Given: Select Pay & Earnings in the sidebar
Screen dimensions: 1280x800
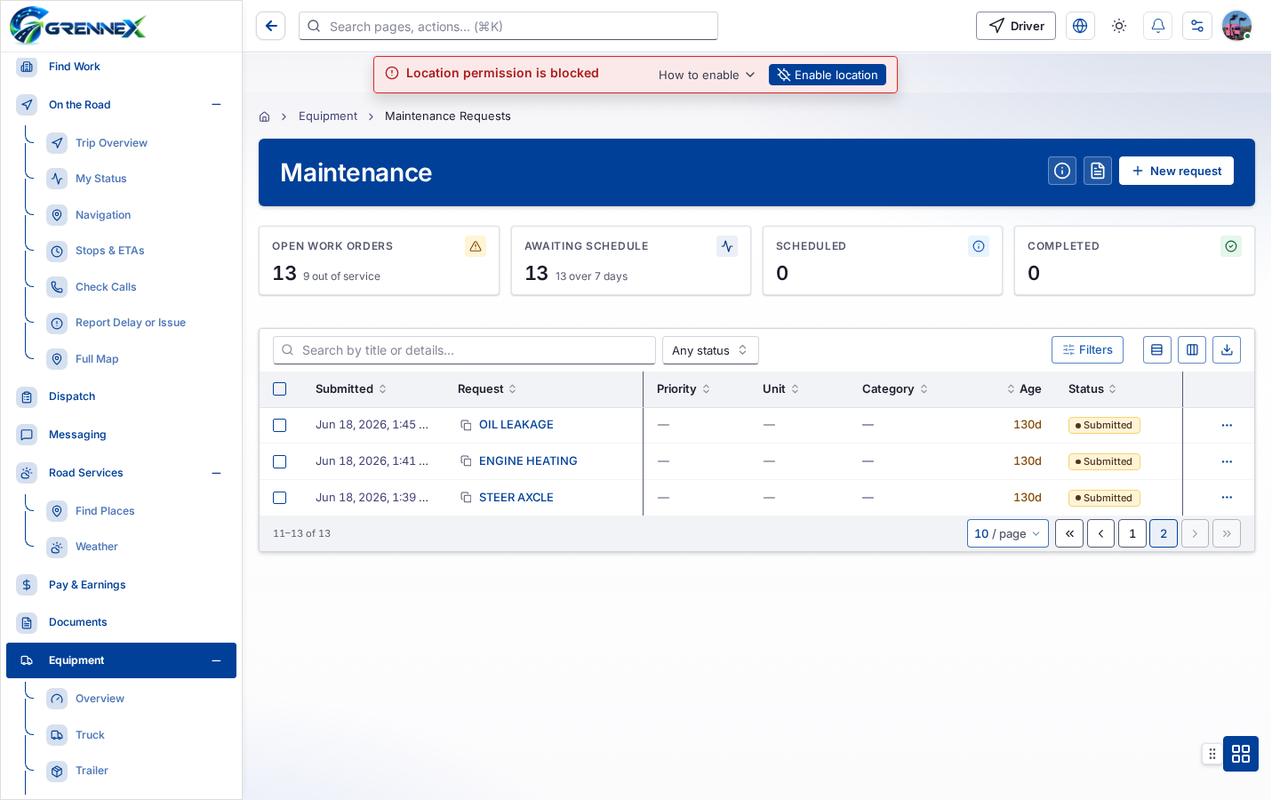Looking at the screenshot, I should (x=87, y=585).
